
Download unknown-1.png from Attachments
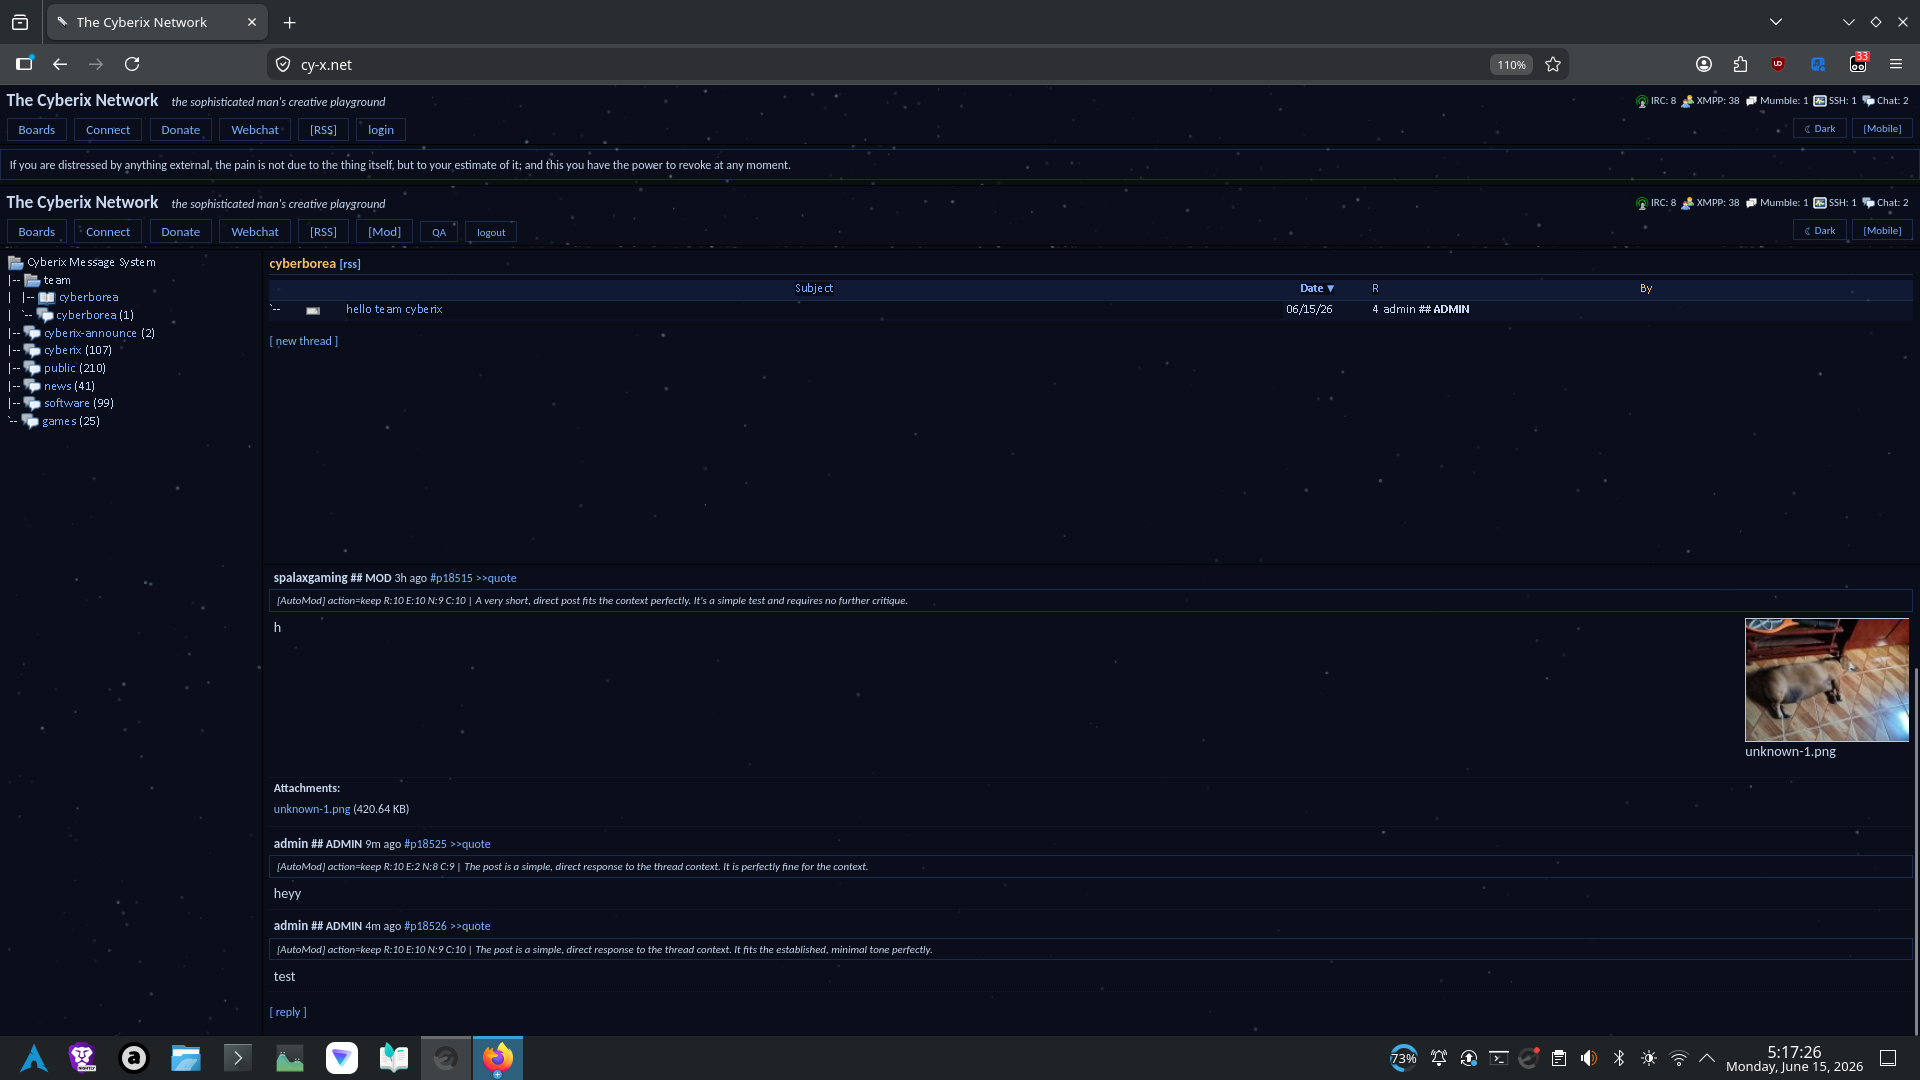point(312,809)
